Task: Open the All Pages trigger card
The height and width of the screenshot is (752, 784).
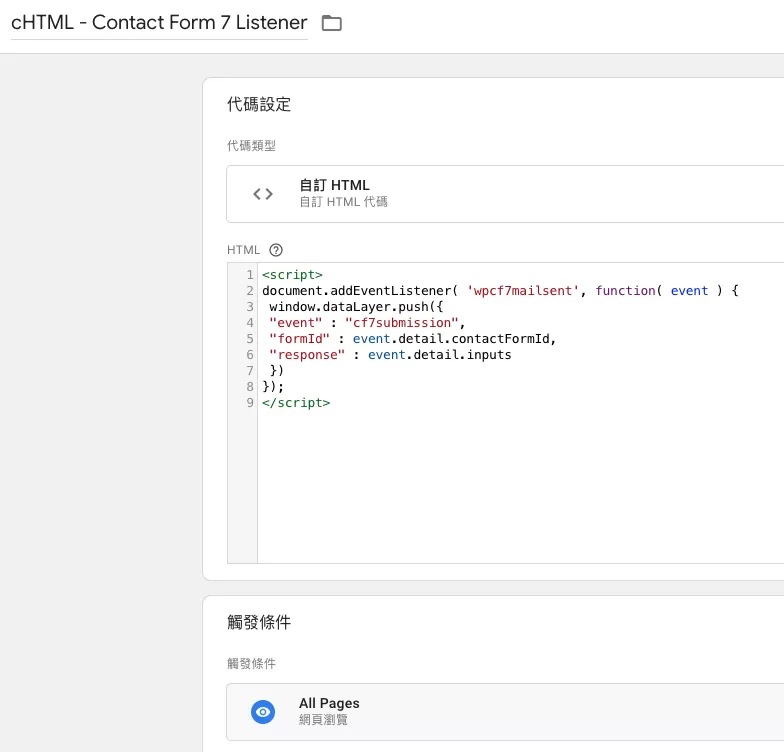Action: (x=505, y=712)
